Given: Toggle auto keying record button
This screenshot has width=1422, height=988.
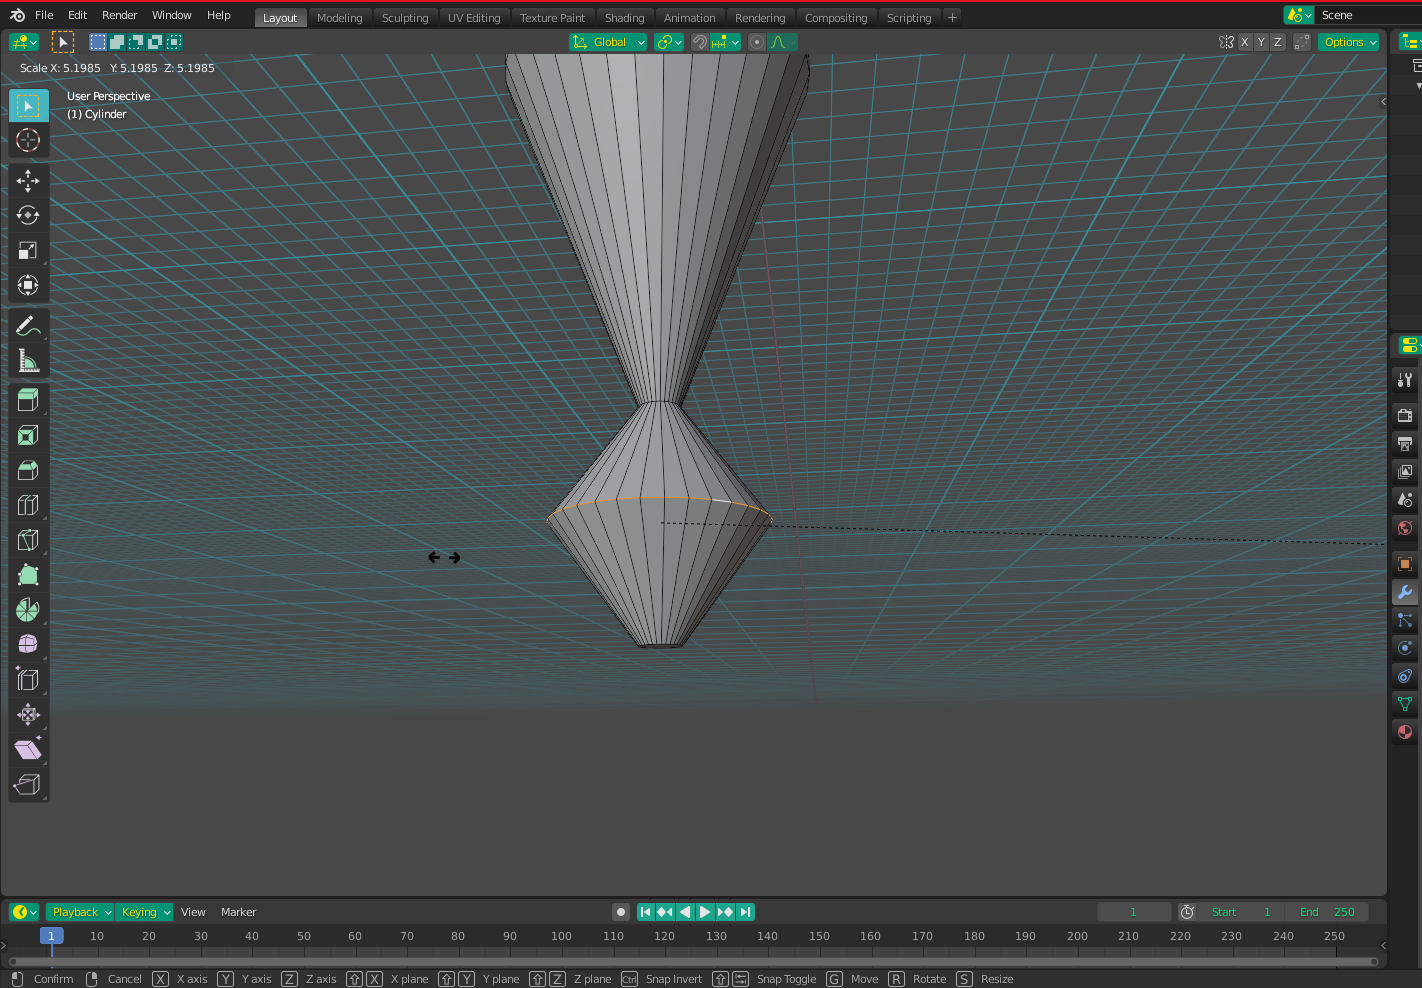Looking at the screenshot, I should pyautogui.click(x=621, y=912).
